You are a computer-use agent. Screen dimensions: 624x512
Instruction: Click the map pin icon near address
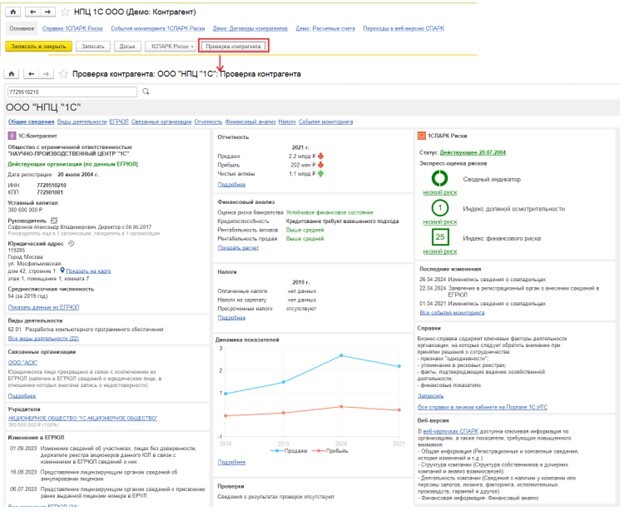[x=62, y=271]
